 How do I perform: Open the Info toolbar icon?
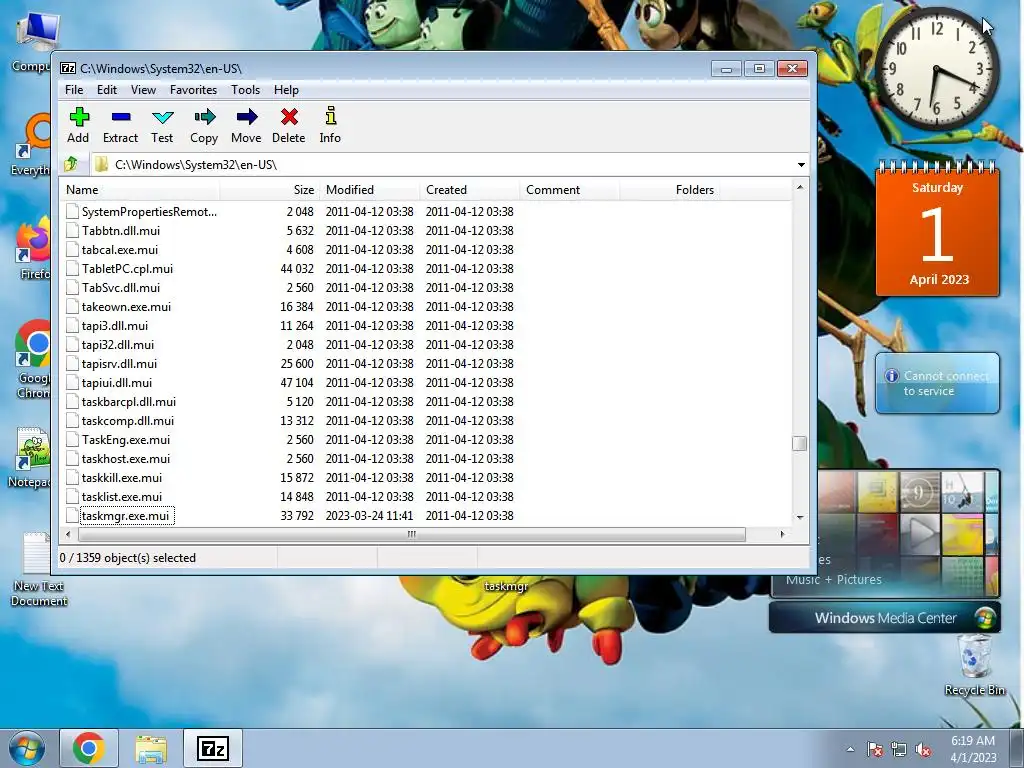coord(330,116)
